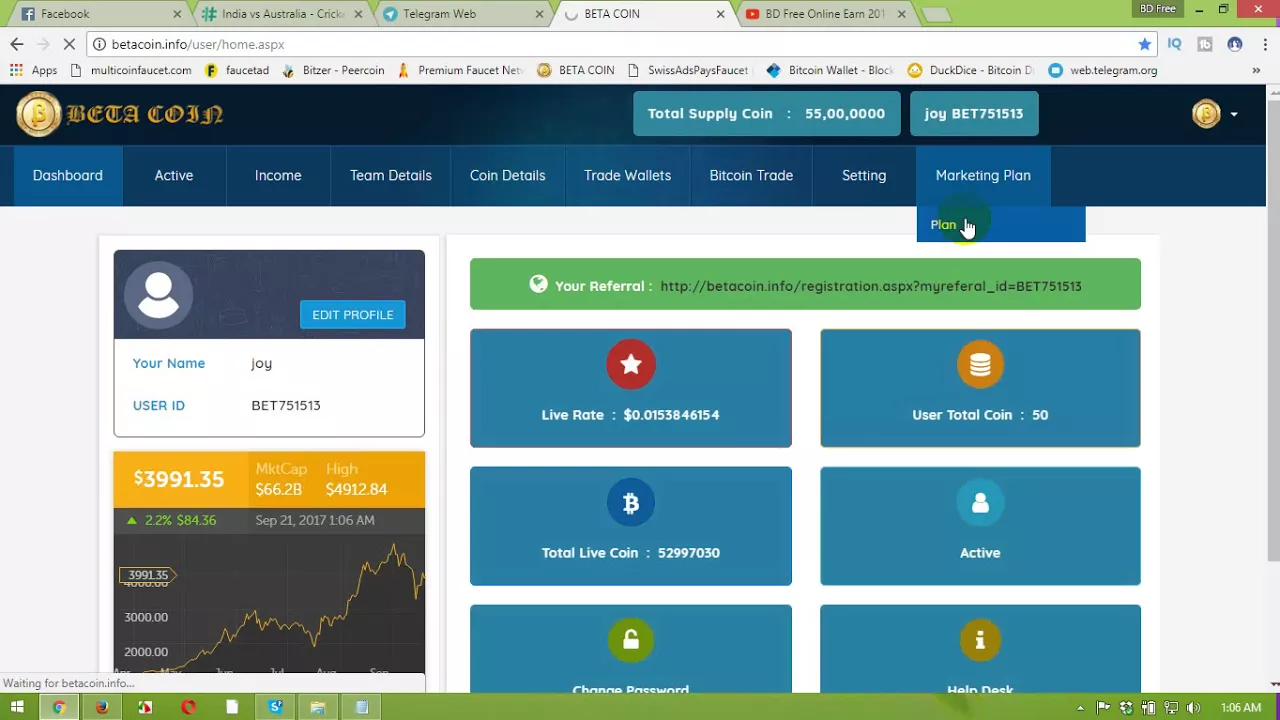This screenshot has width=1280, height=720.
Task: Click the Total Supply Coin button
Action: (x=766, y=114)
